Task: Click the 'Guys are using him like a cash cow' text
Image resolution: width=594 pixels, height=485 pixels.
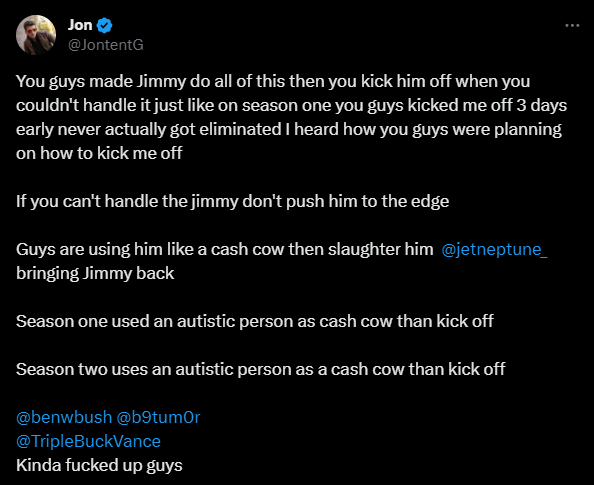Action: pos(225,249)
